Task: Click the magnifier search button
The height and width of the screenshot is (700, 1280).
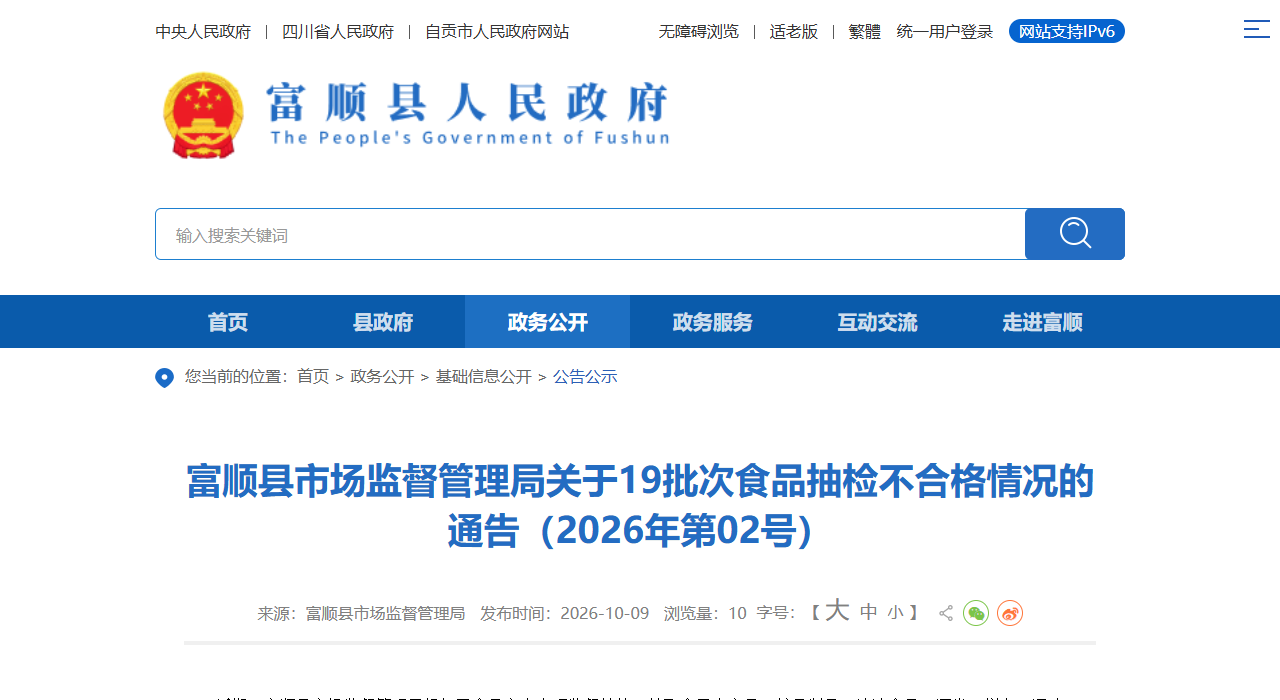Action: click(1075, 234)
